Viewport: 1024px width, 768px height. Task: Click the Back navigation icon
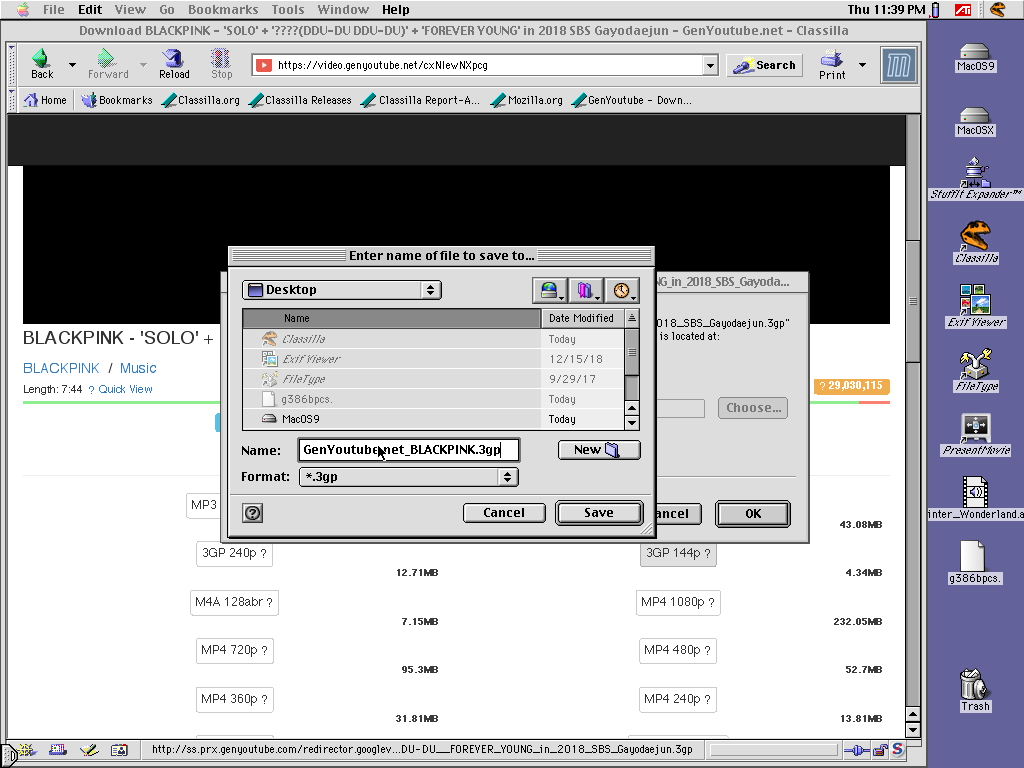coord(42,63)
